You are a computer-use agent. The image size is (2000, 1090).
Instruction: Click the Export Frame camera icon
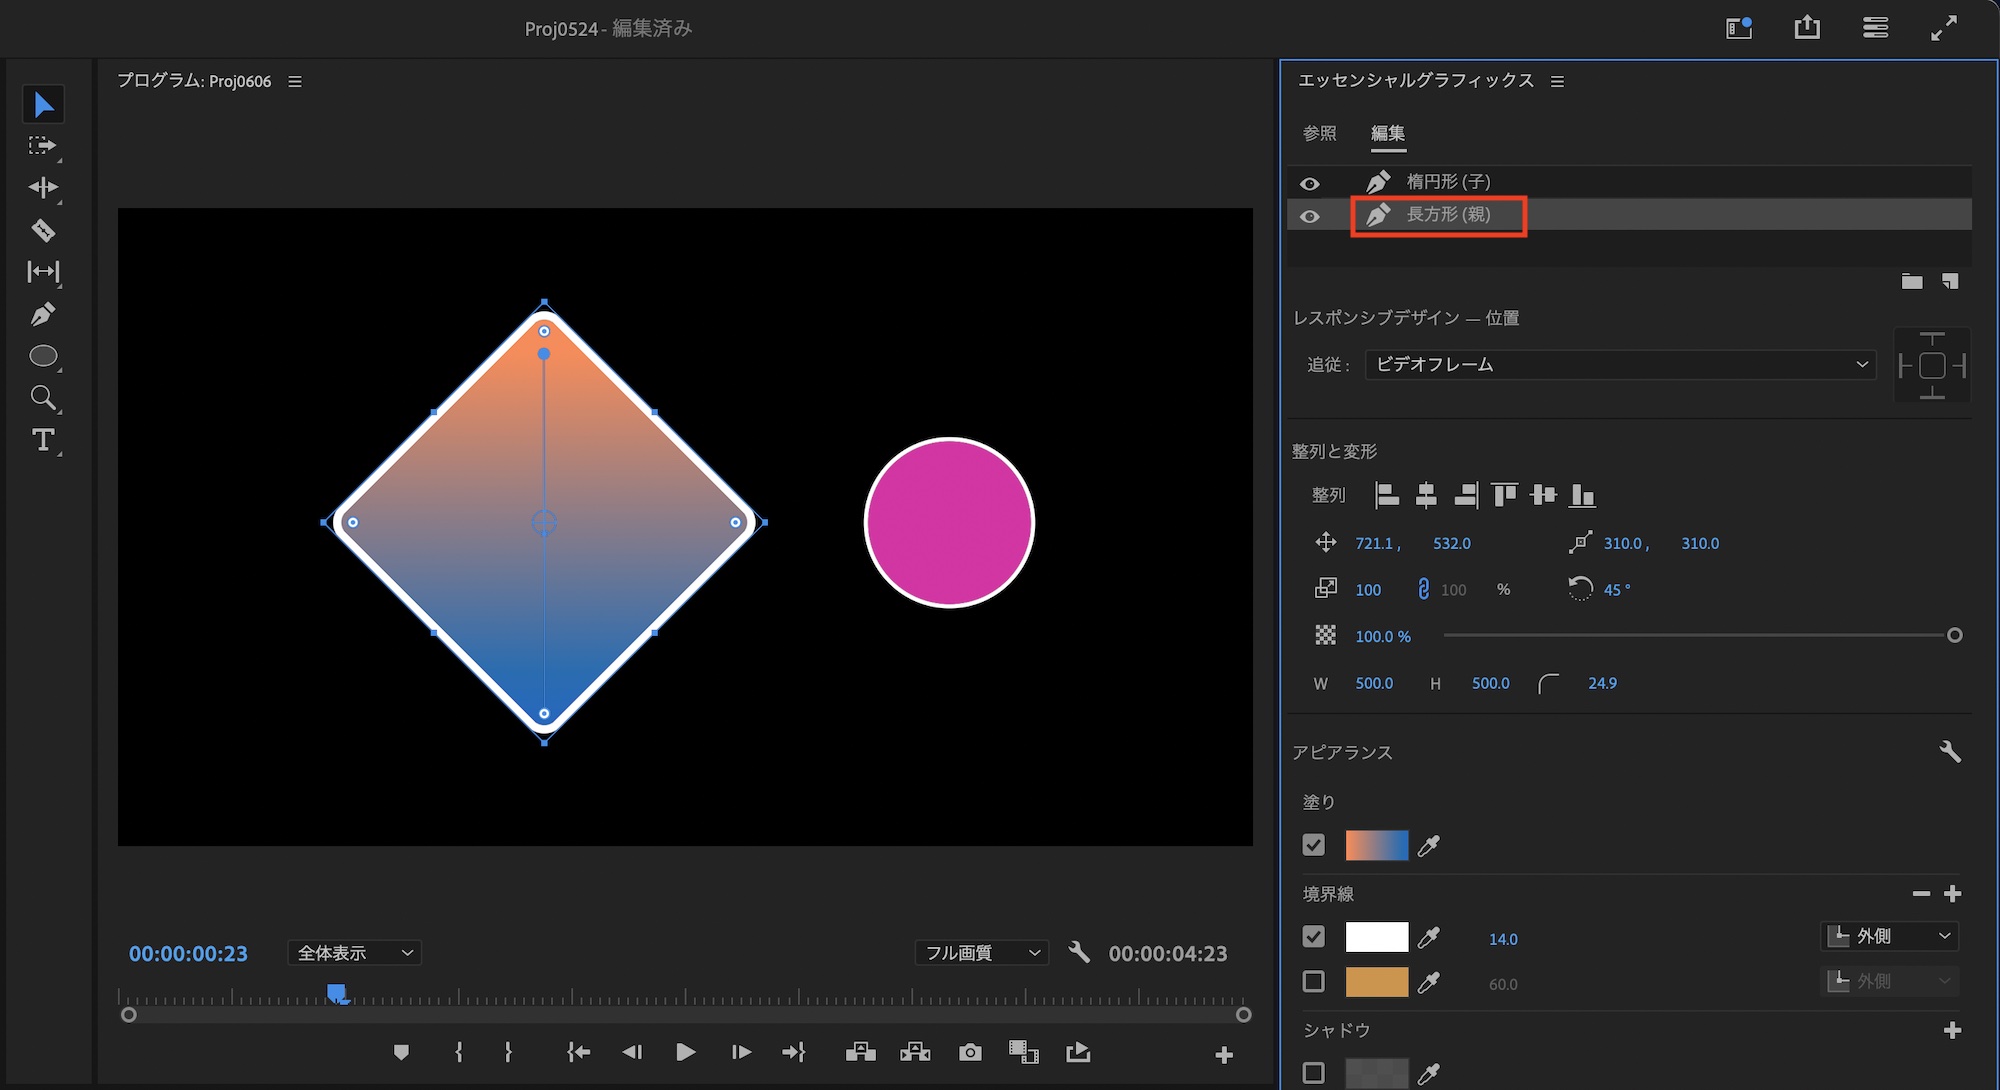[969, 1052]
